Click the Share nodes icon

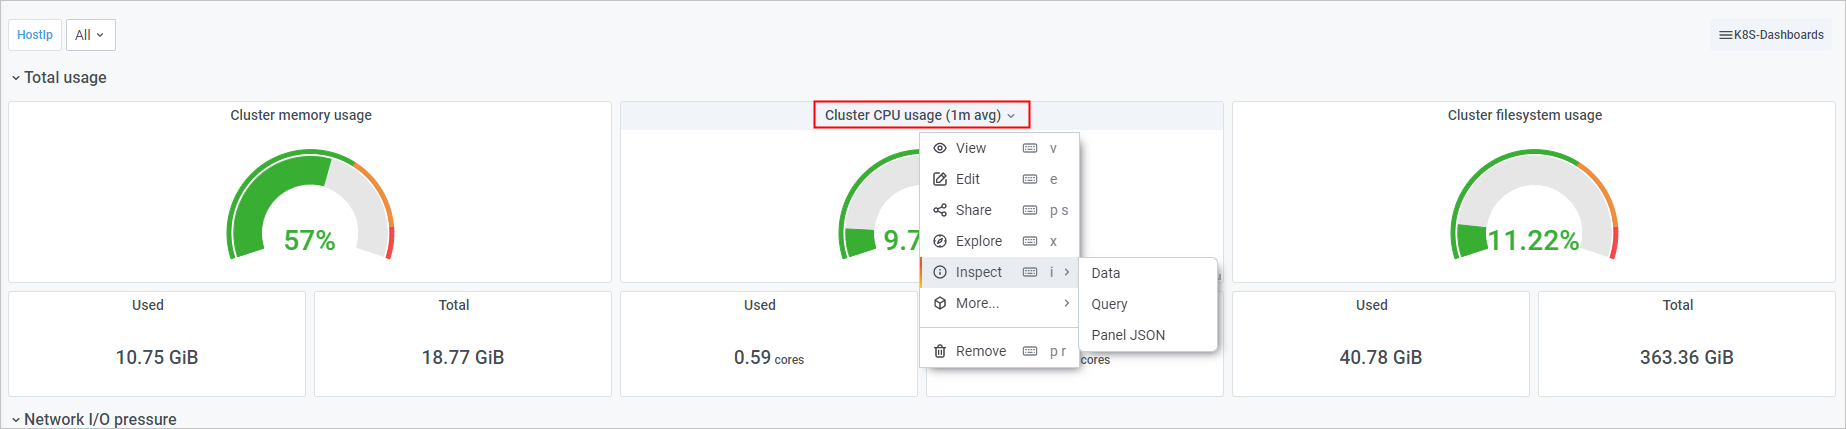pyautogui.click(x=940, y=210)
